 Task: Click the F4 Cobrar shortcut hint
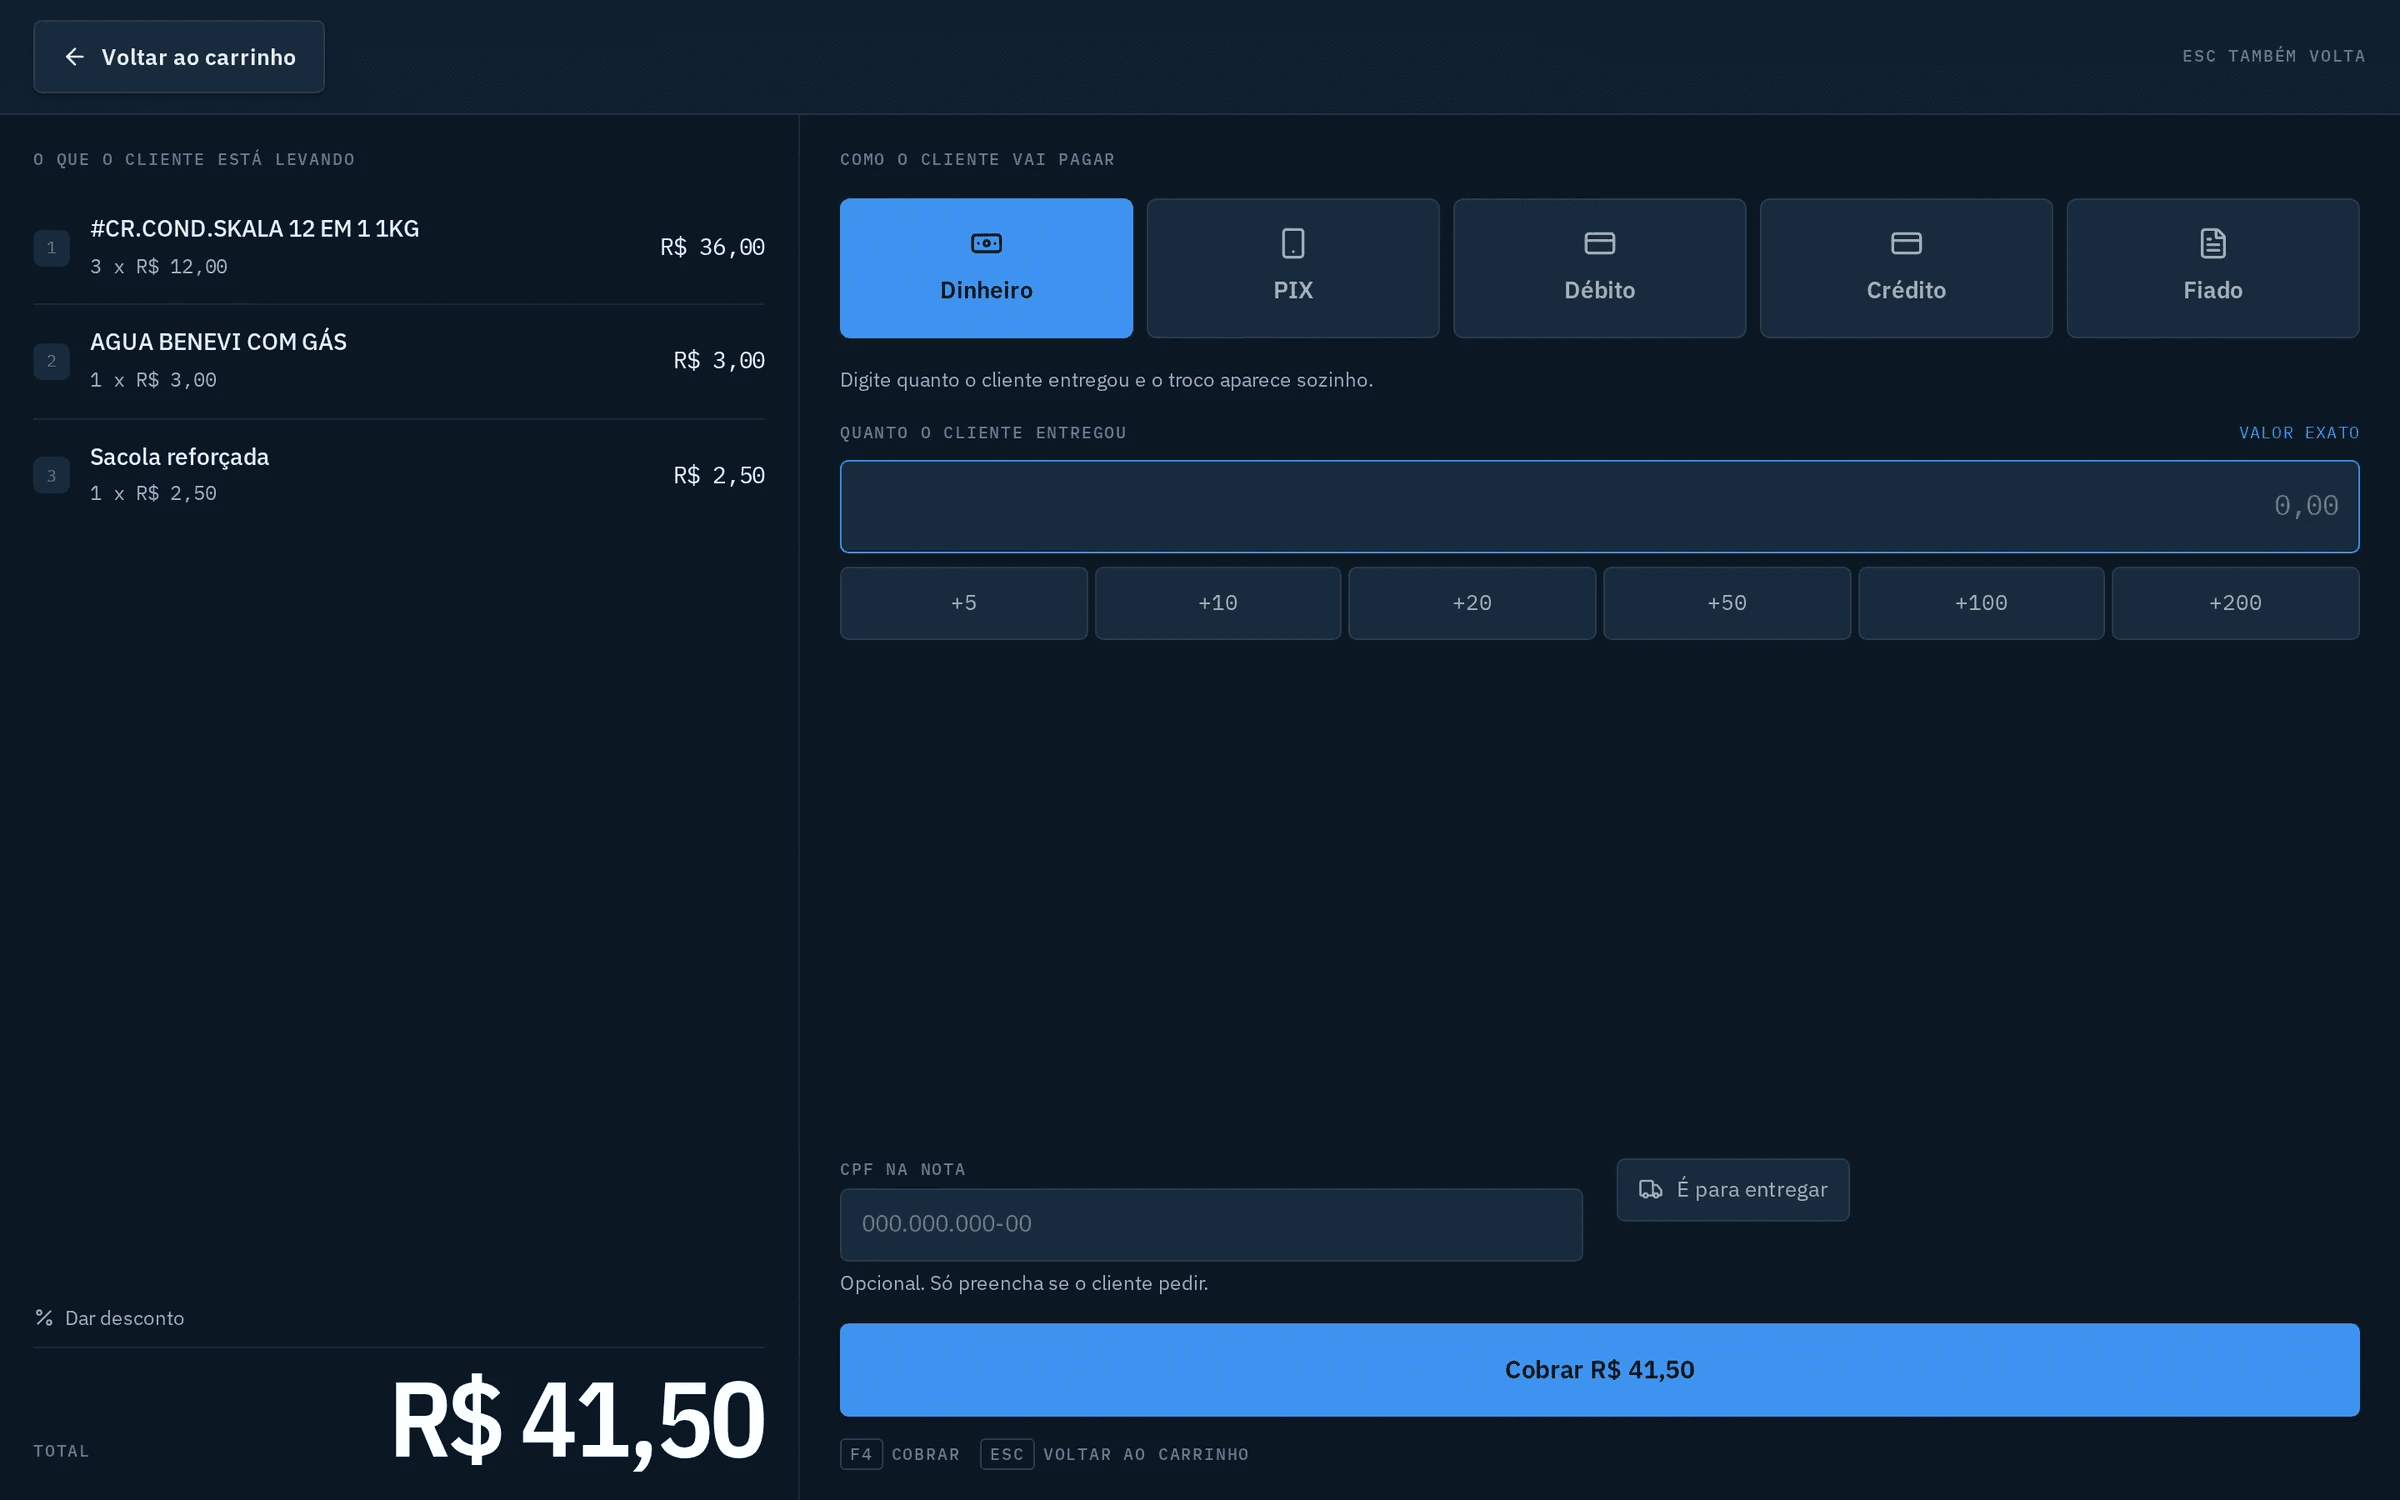pos(900,1454)
